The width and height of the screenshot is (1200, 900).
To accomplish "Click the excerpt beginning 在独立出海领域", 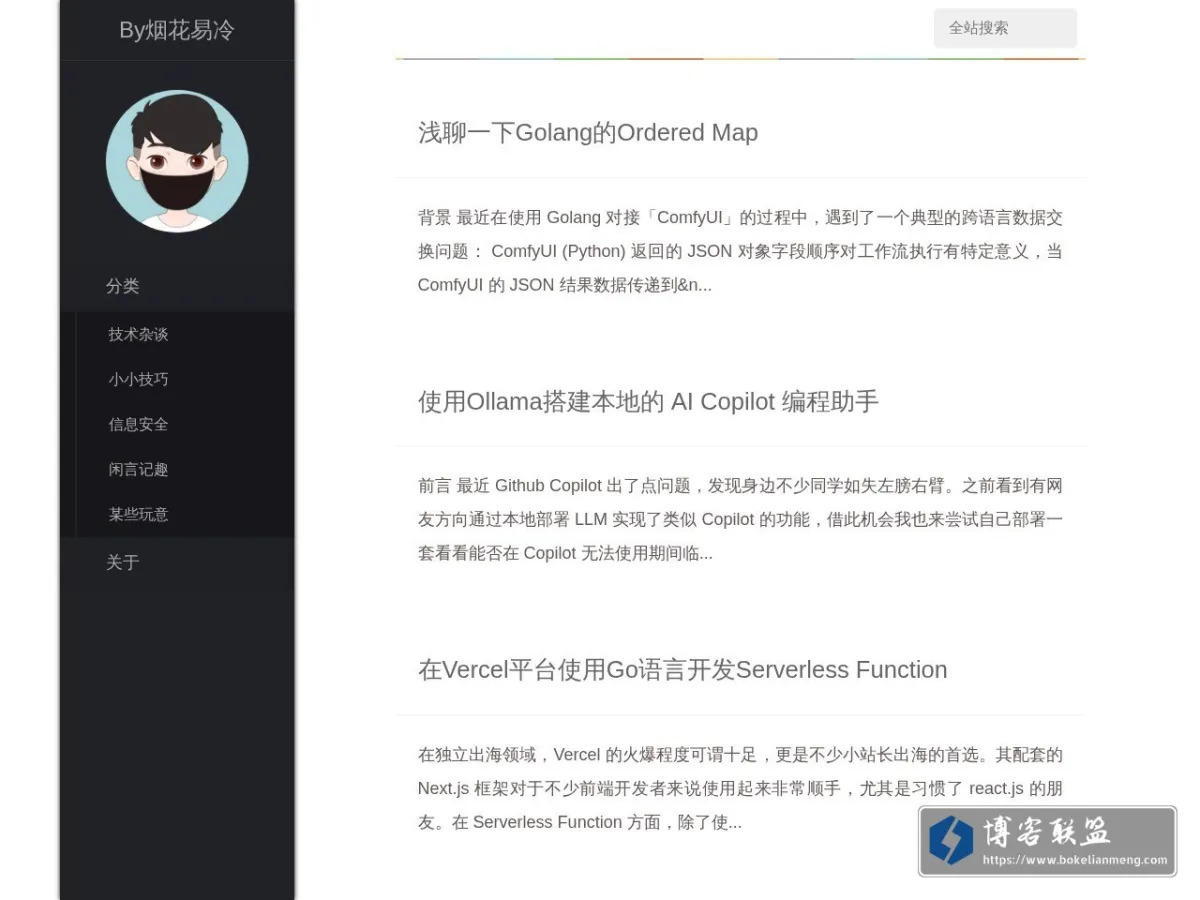I will 740,788.
